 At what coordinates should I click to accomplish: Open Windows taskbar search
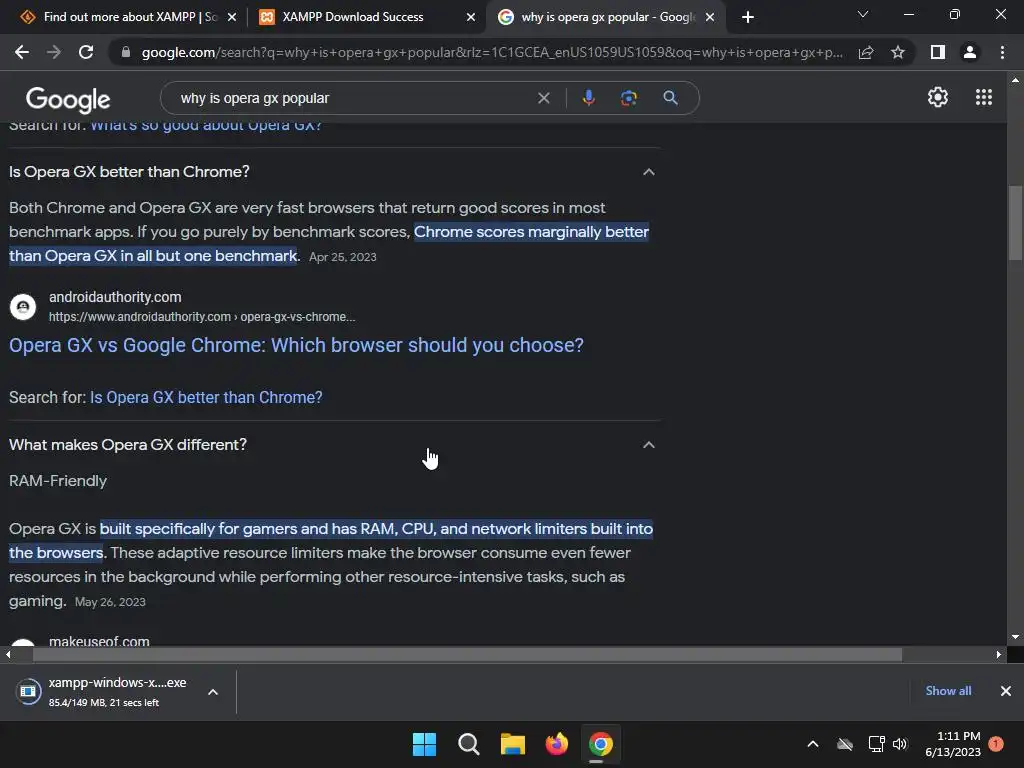[468, 744]
